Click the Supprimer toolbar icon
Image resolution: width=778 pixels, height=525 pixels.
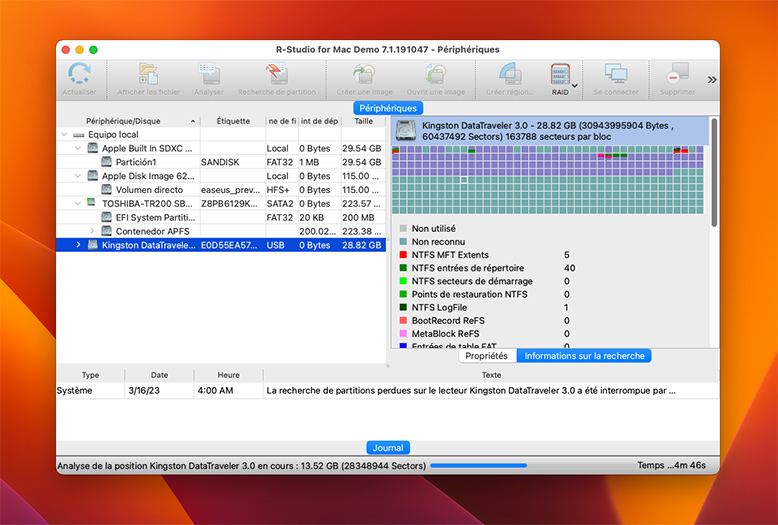tap(677, 74)
